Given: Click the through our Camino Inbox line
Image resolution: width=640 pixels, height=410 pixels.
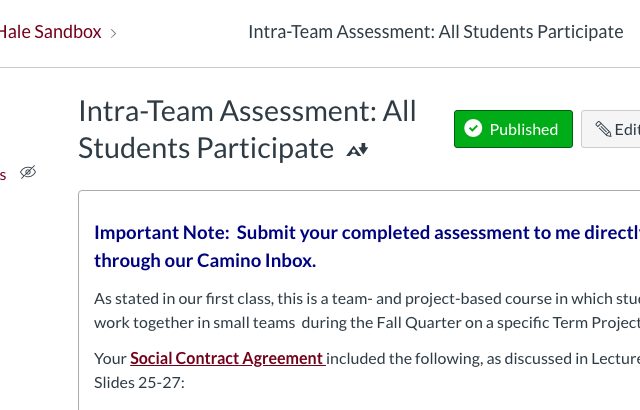Looking at the screenshot, I should [x=205, y=260].
